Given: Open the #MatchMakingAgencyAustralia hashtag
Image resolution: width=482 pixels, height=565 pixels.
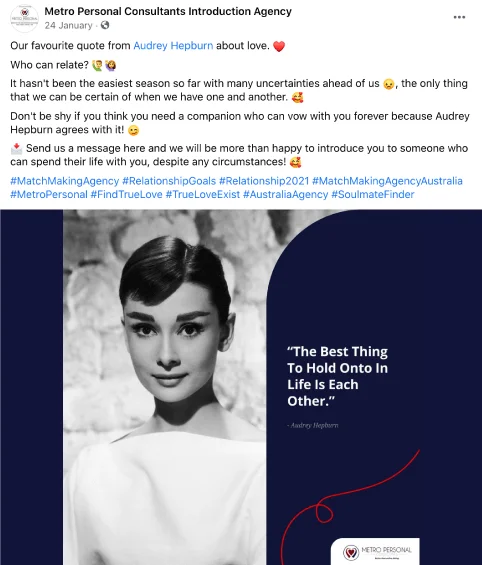Looking at the screenshot, I should coord(387,181).
